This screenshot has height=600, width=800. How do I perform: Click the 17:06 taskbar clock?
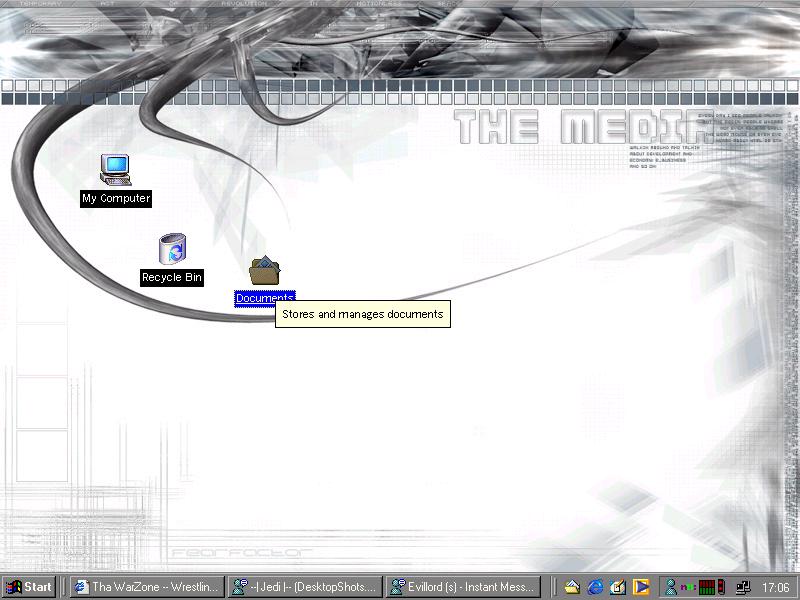coord(776,587)
